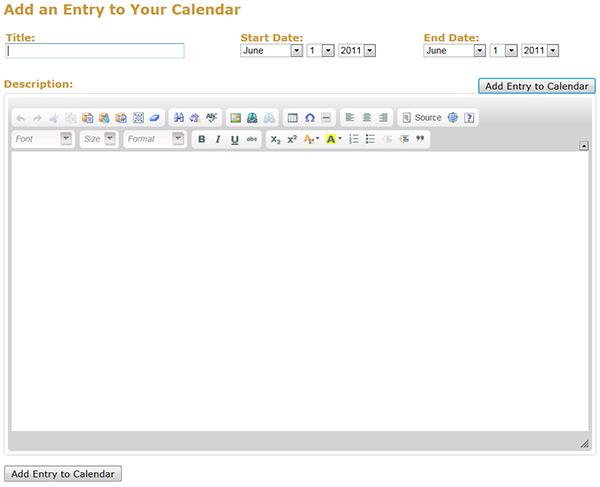Screen dimensions: 600x487
Task: Click the Replace icon
Action: pyautogui.click(x=195, y=118)
